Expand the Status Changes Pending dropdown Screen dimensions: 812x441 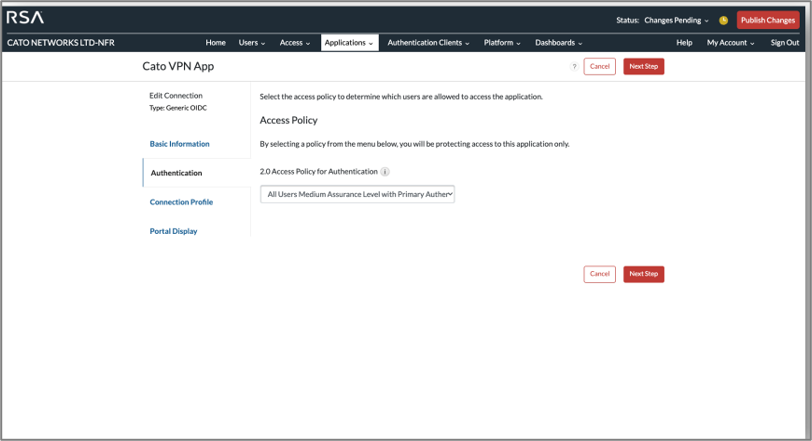point(676,20)
